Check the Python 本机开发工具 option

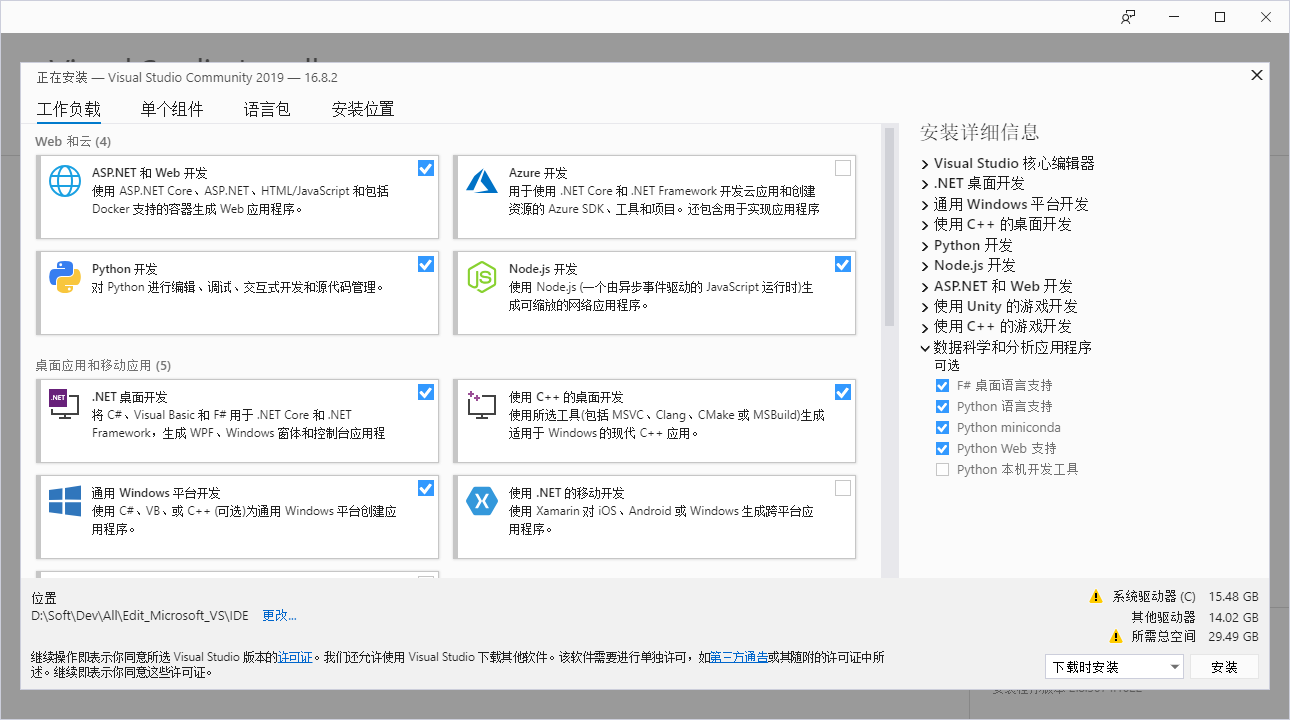pos(941,468)
